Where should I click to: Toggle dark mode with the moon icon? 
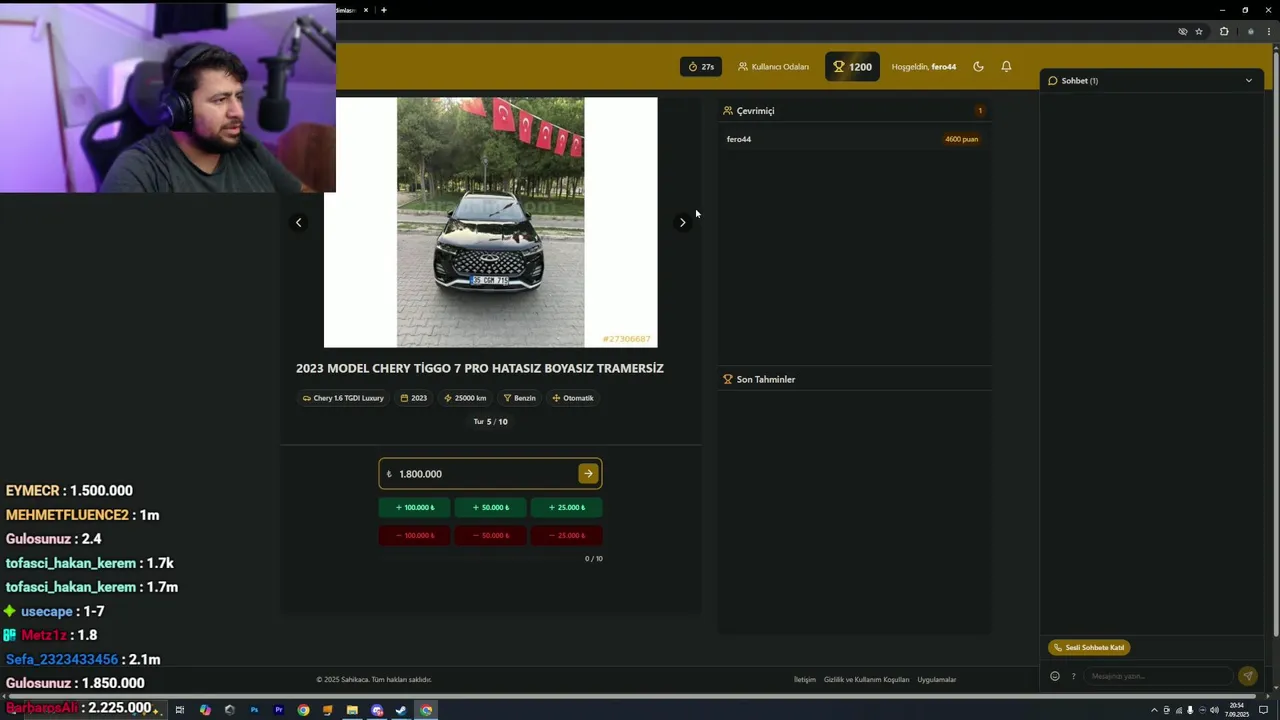coord(978,67)
